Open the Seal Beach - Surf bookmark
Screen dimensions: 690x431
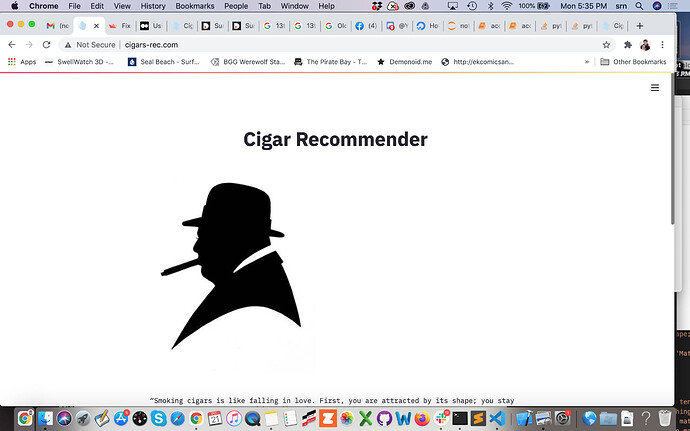pyautogui.click(x=163, y=62)
